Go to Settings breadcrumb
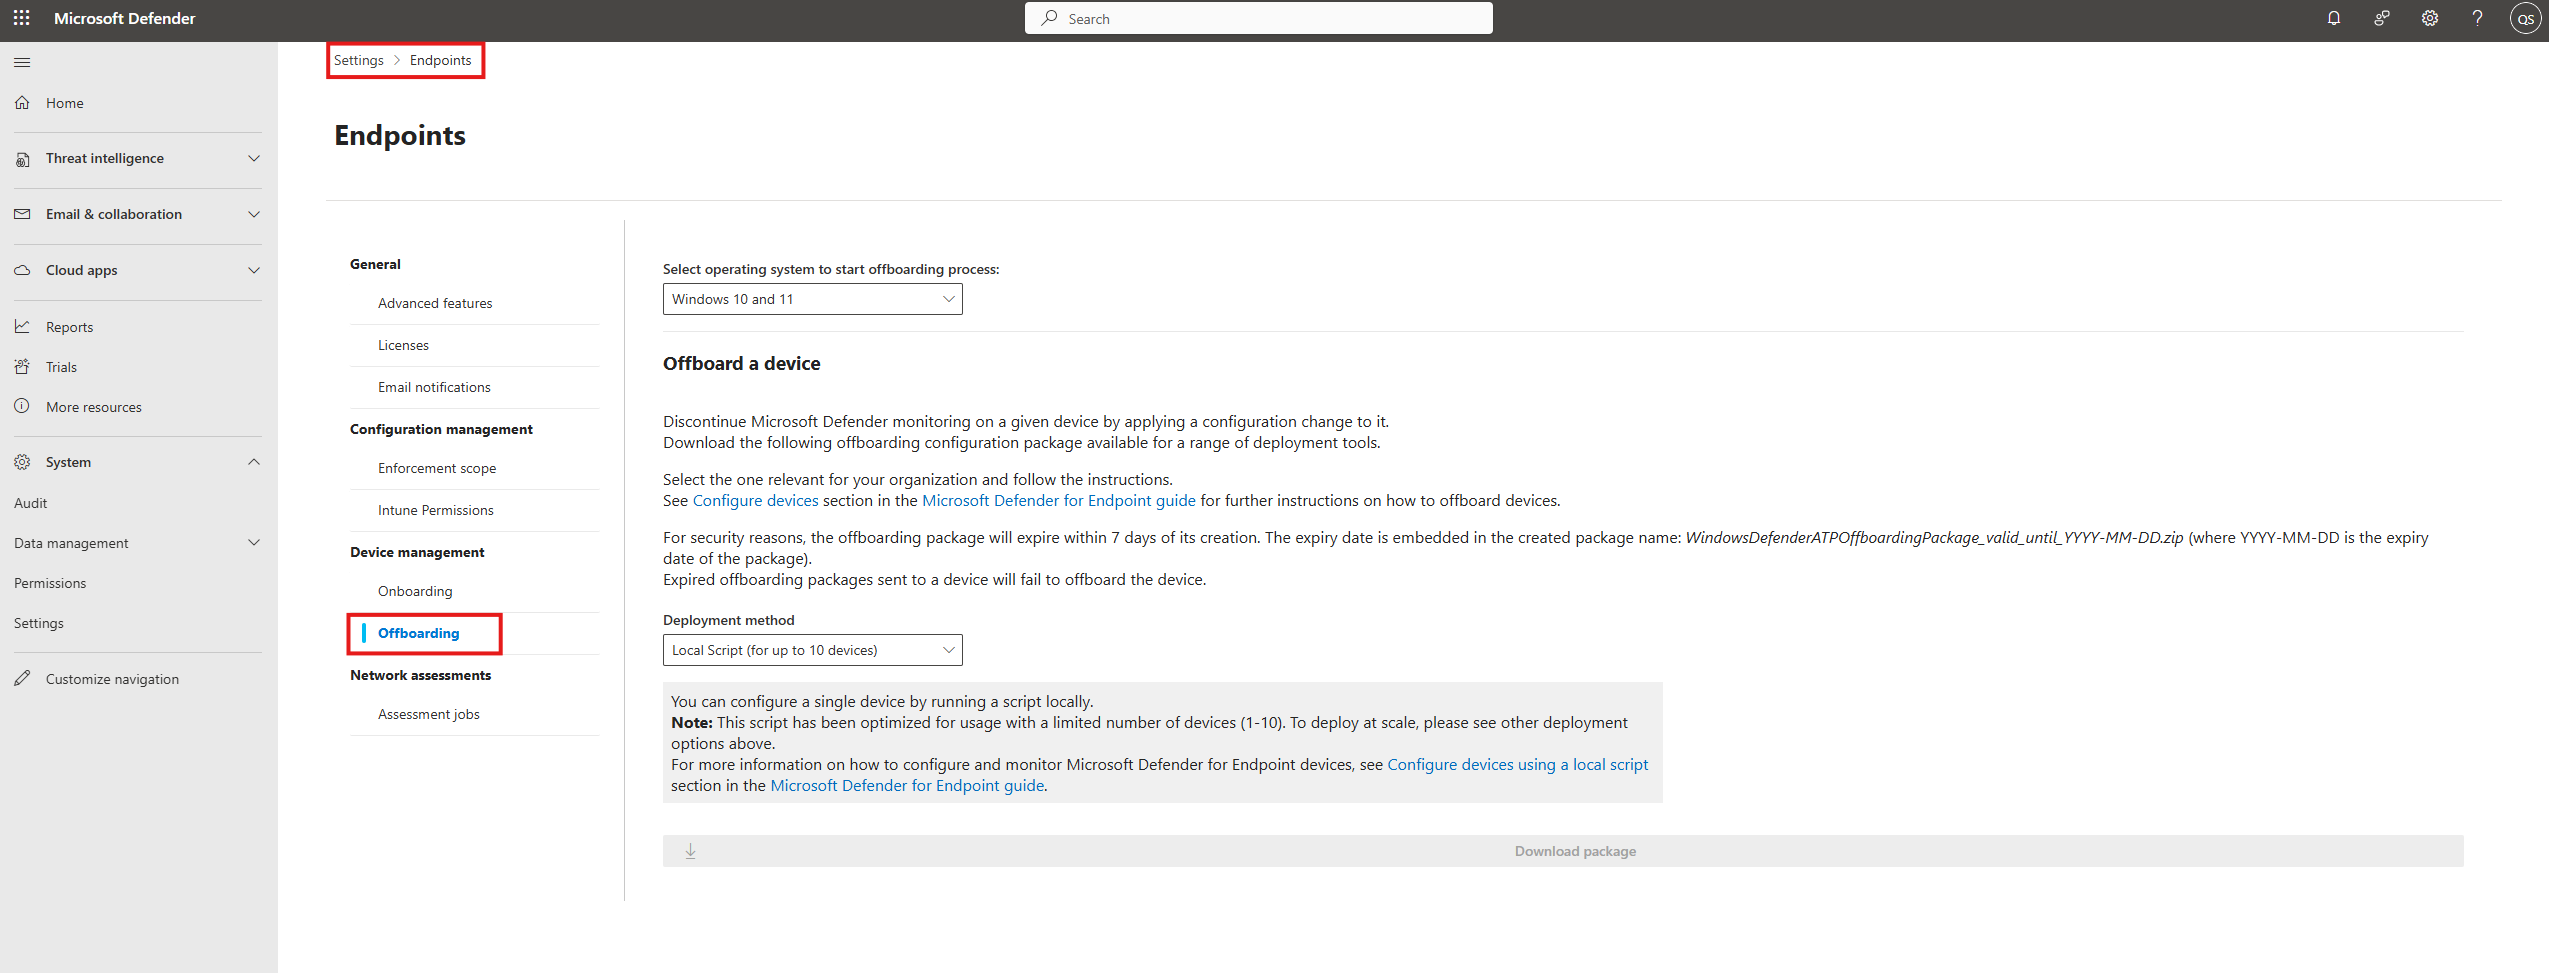Image resolution: width=2549 pixels, height=973 pixels. coord(358,60)
